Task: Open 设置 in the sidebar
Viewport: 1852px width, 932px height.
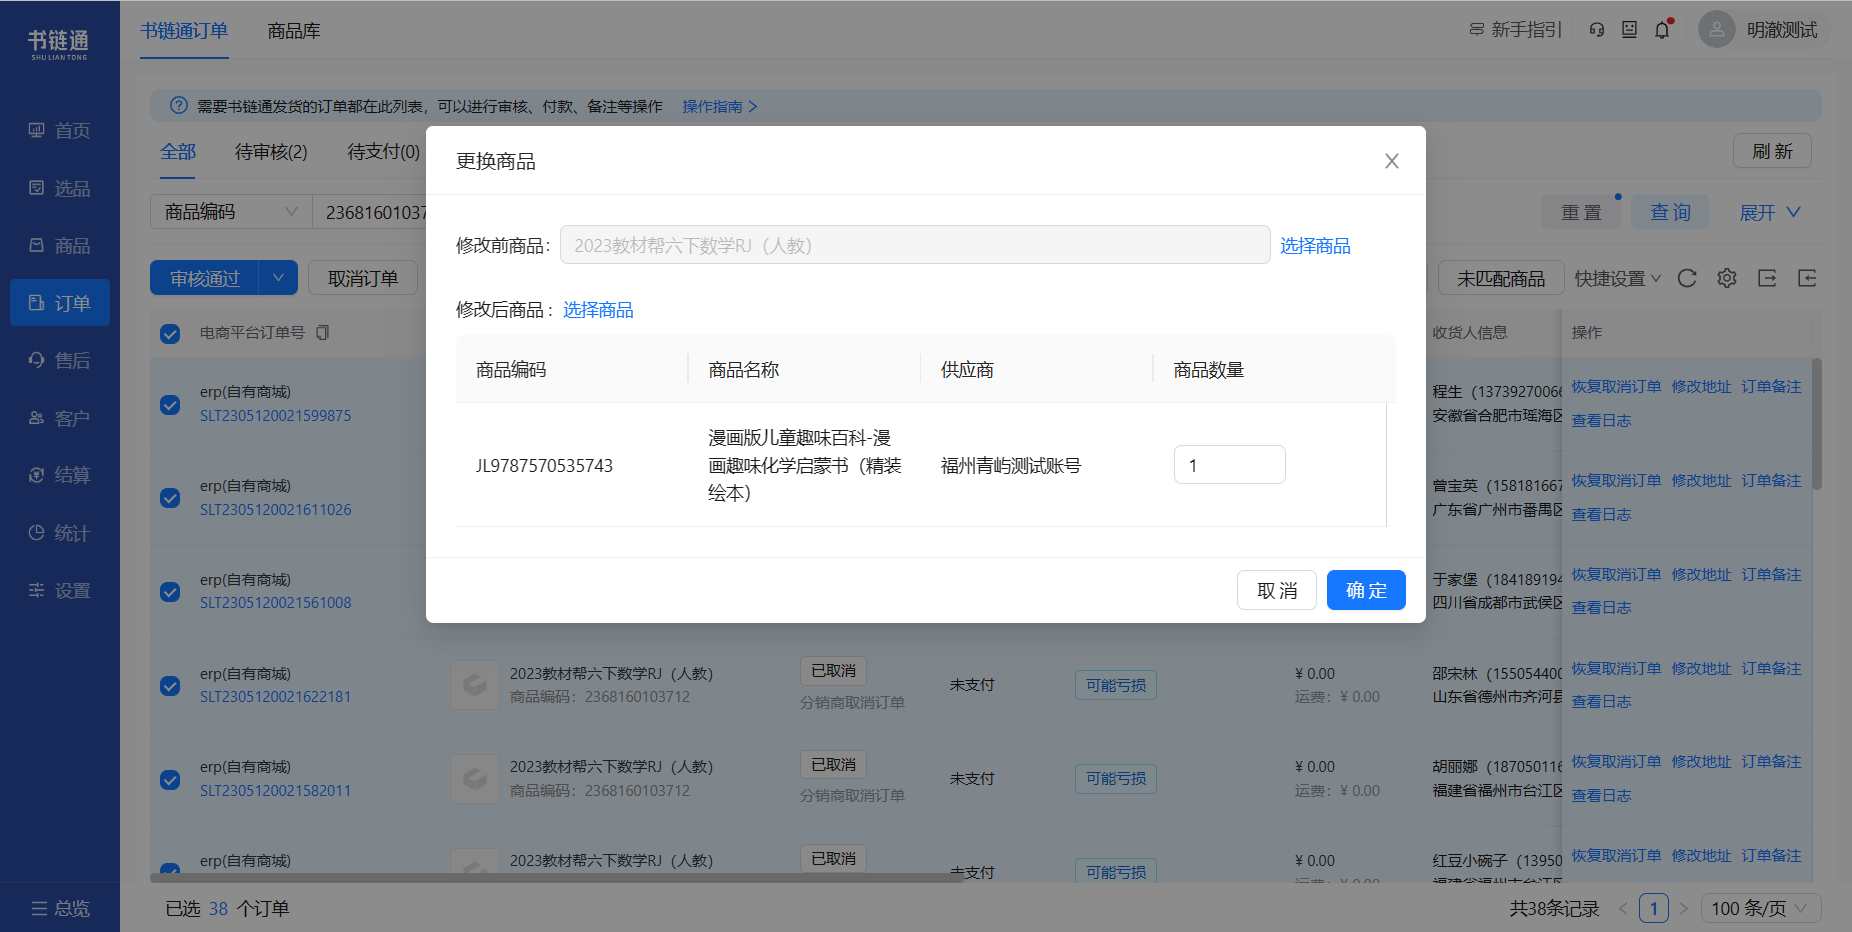Action: click(60, 590)
